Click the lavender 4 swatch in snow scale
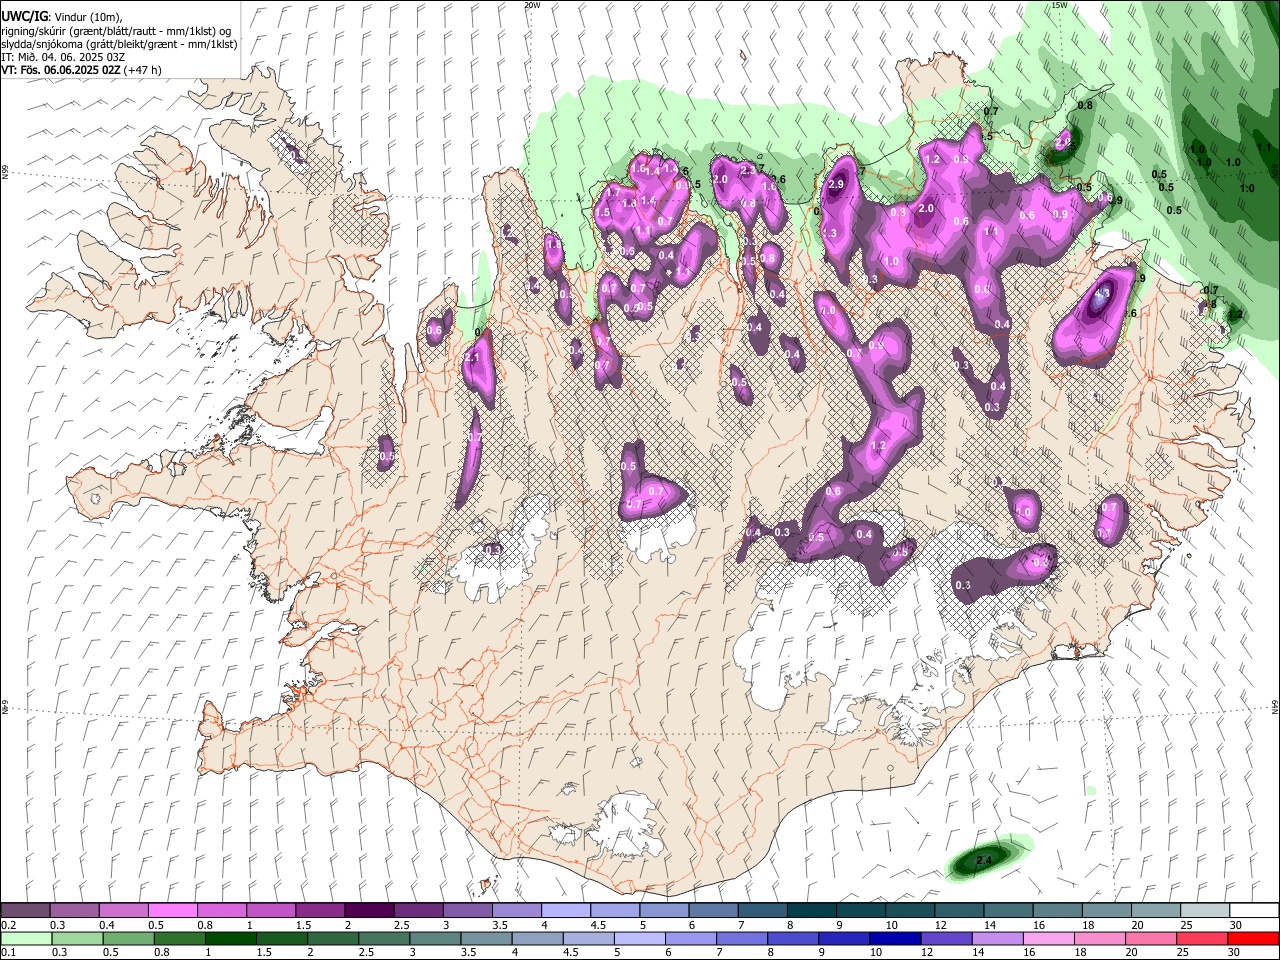 [566, 910]
